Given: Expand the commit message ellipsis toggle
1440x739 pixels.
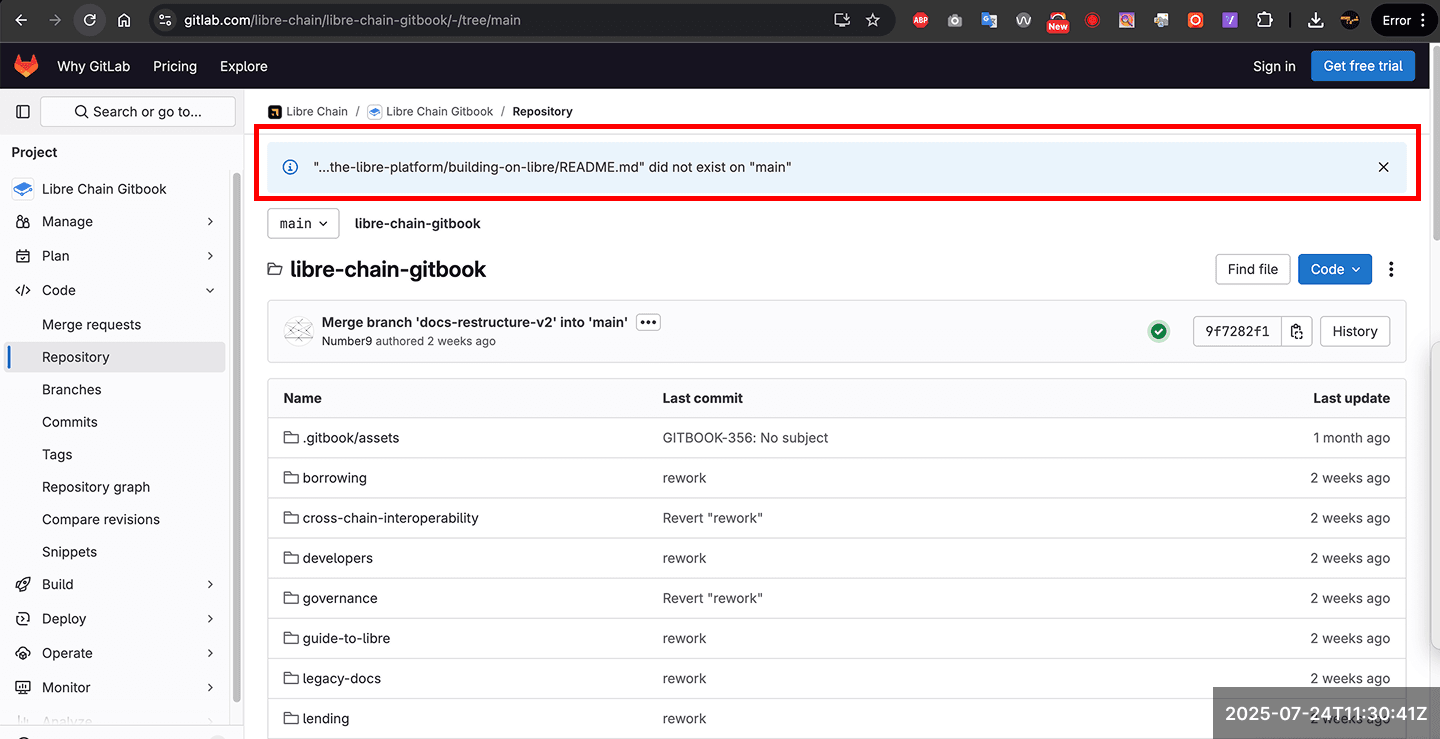Looking at the screenshot, I should 648,322.
